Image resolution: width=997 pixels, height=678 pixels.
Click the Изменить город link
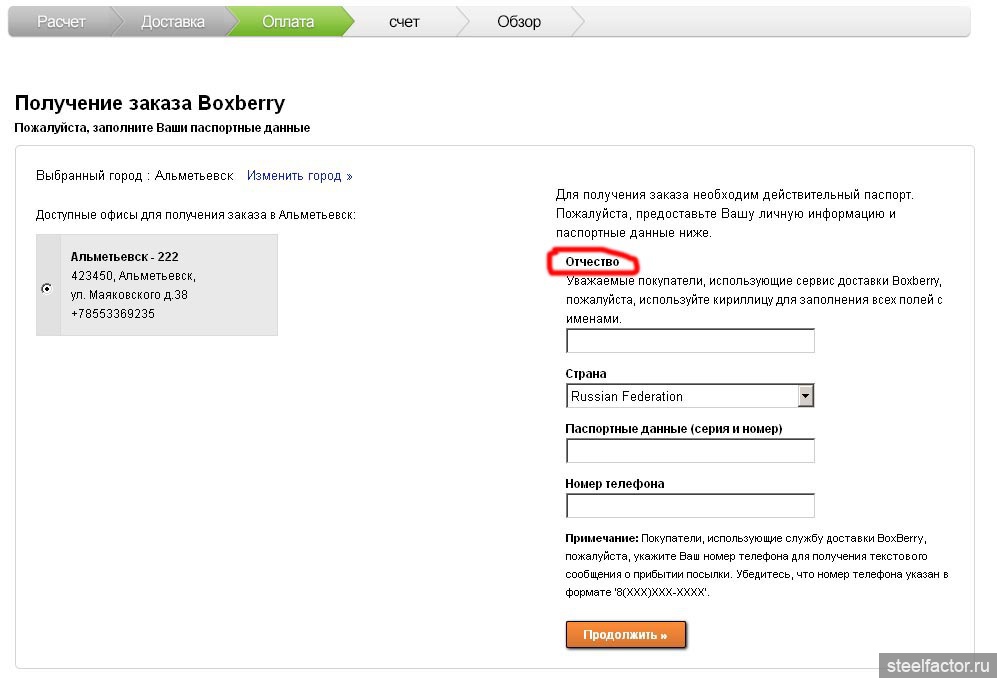coord(299,176)
